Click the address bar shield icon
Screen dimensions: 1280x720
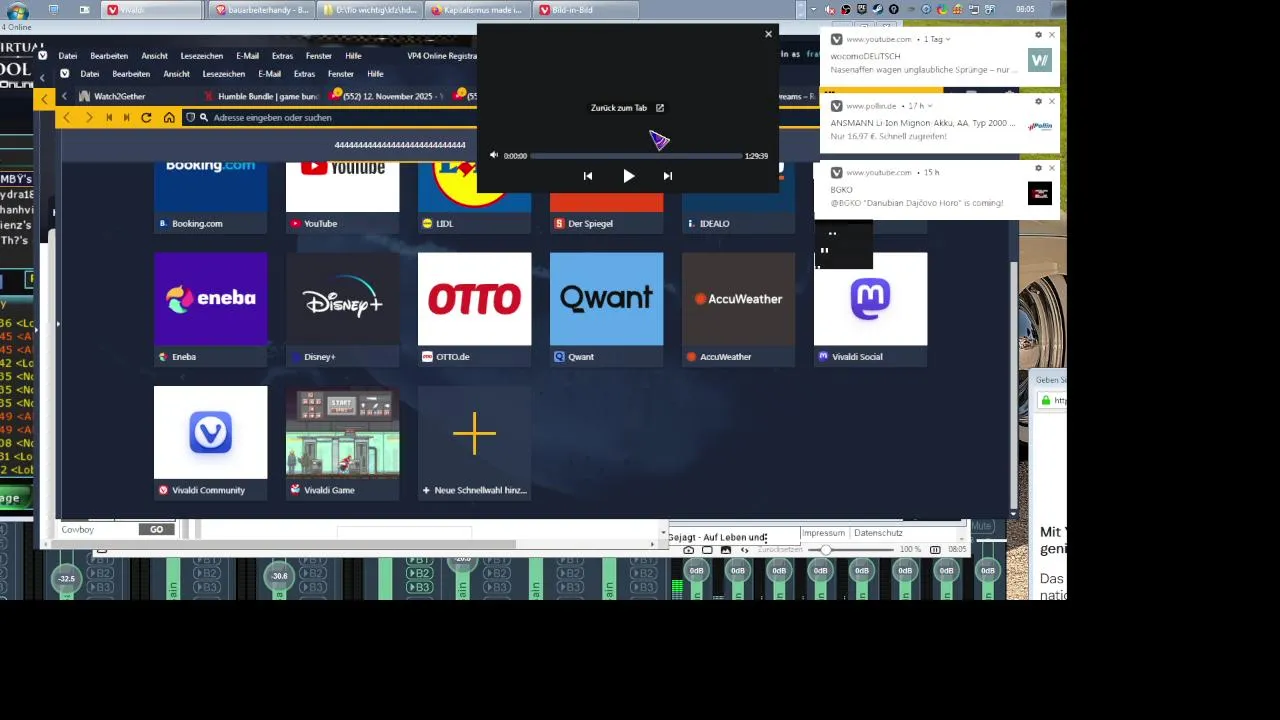[190, 117]
